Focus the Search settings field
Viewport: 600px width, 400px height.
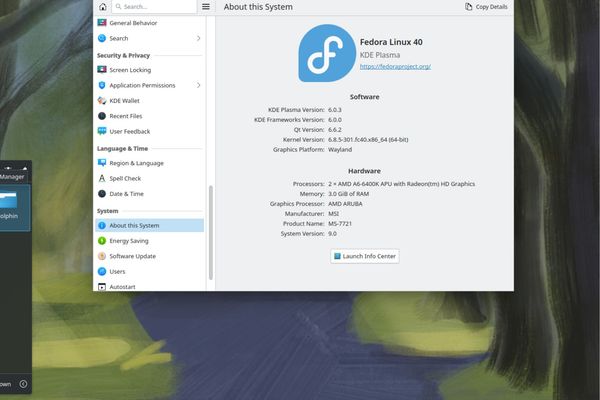pos(154,7)
